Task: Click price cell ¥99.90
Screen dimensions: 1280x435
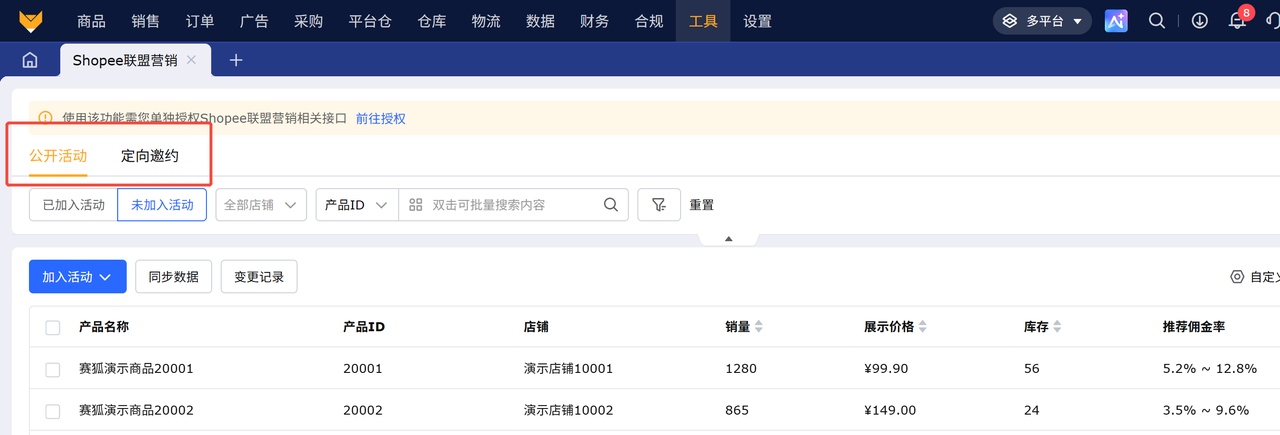Action: click(x=886, y=369)
